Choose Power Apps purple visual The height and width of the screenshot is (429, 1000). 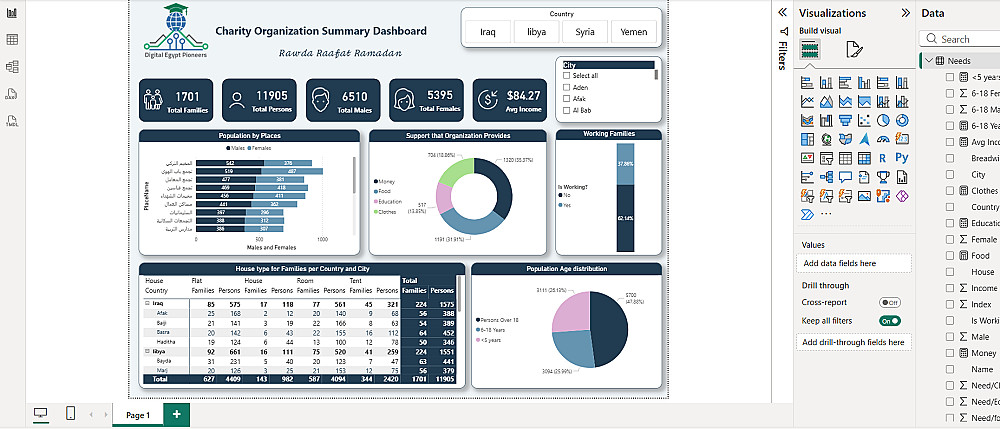[902, 196]
